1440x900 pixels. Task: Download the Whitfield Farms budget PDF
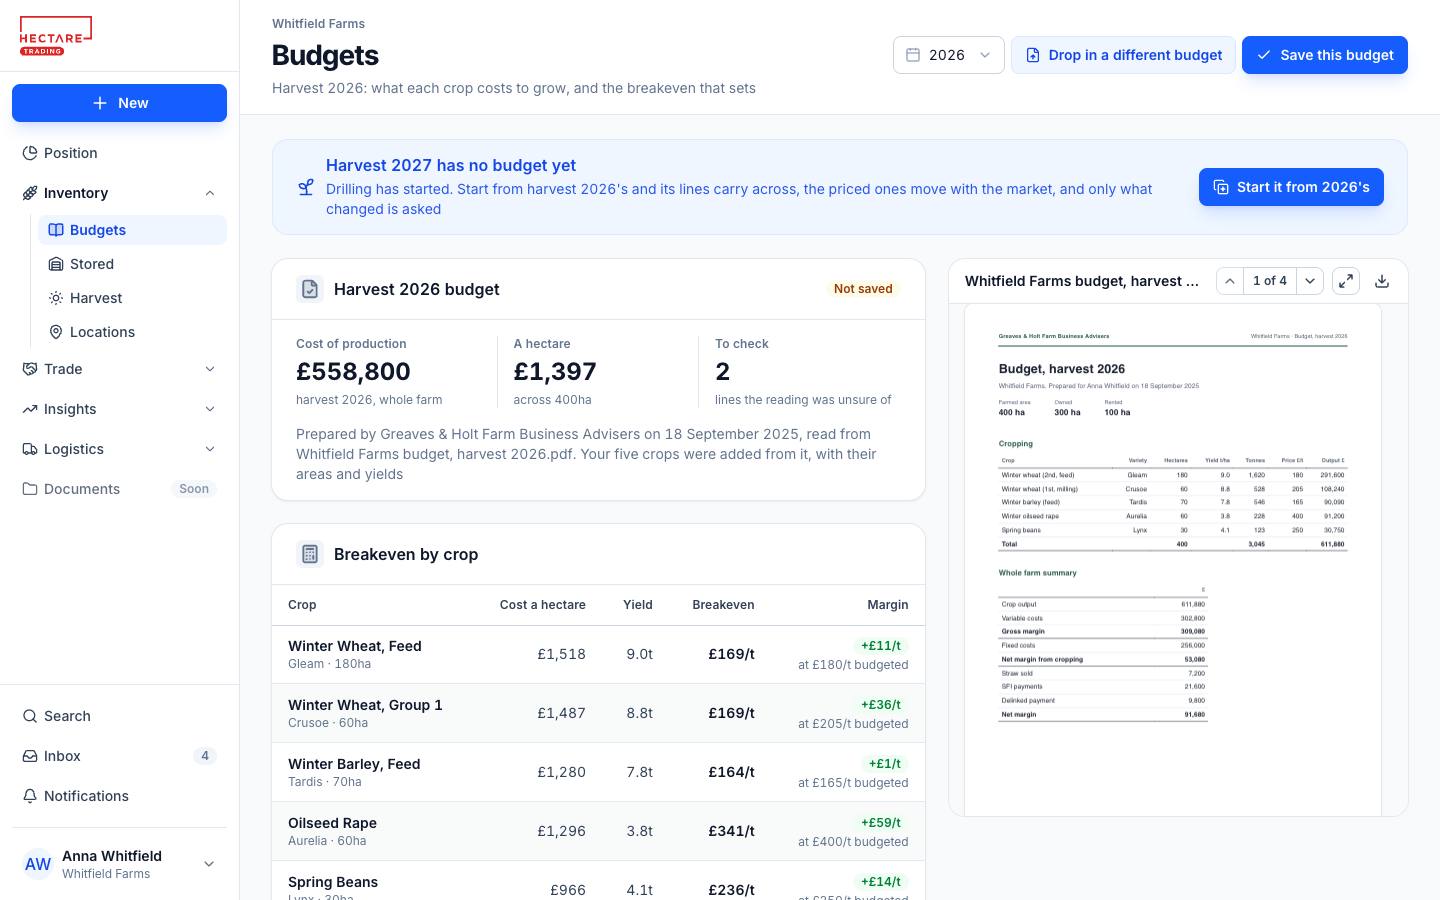pos(1382,281)
